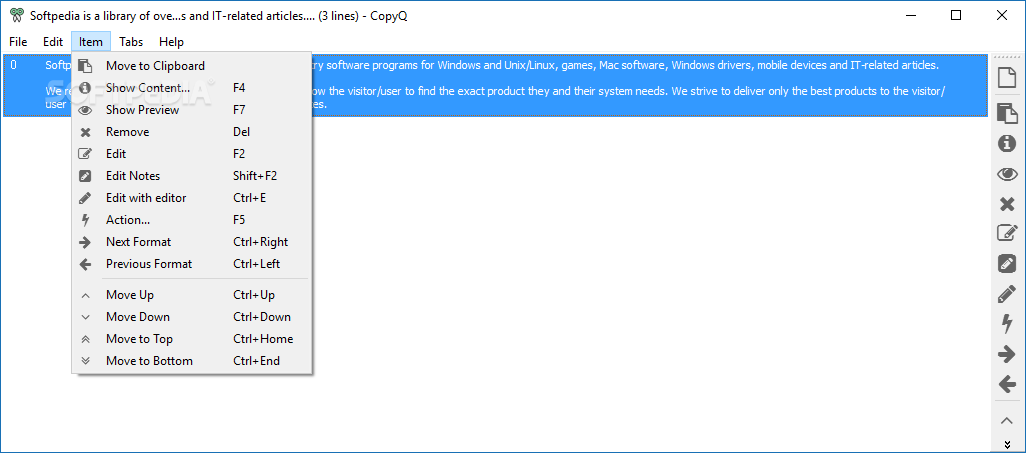Click the X remove icon in side toolbar

1007,205
